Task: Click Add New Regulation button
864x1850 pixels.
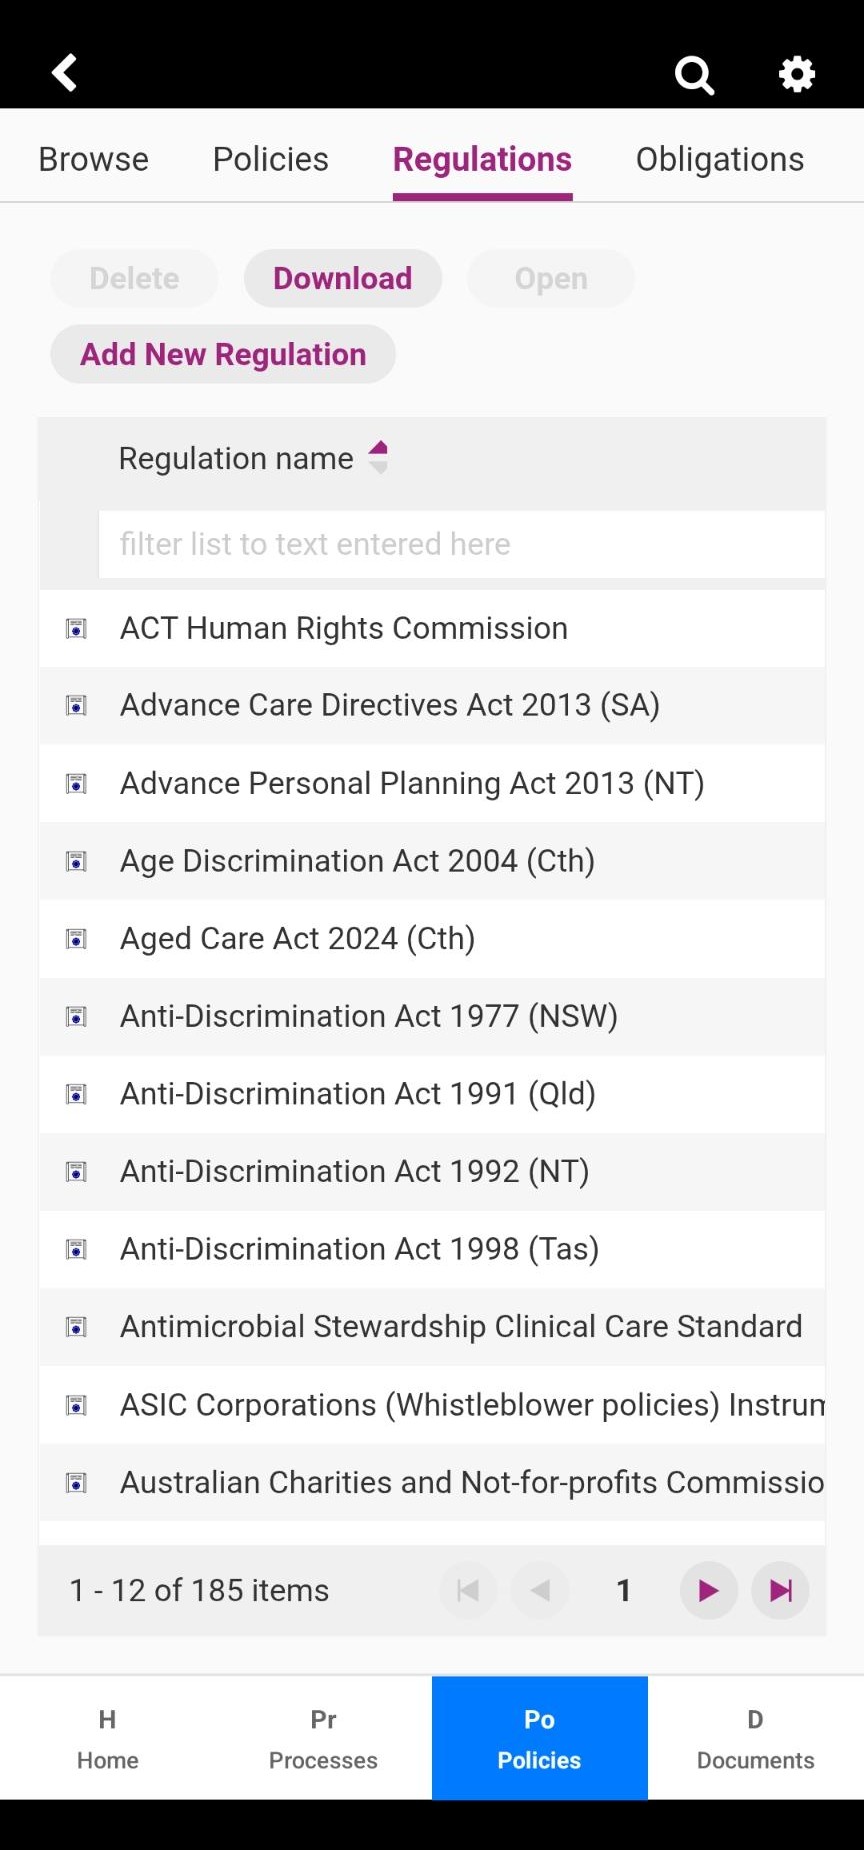Action: 223,354
